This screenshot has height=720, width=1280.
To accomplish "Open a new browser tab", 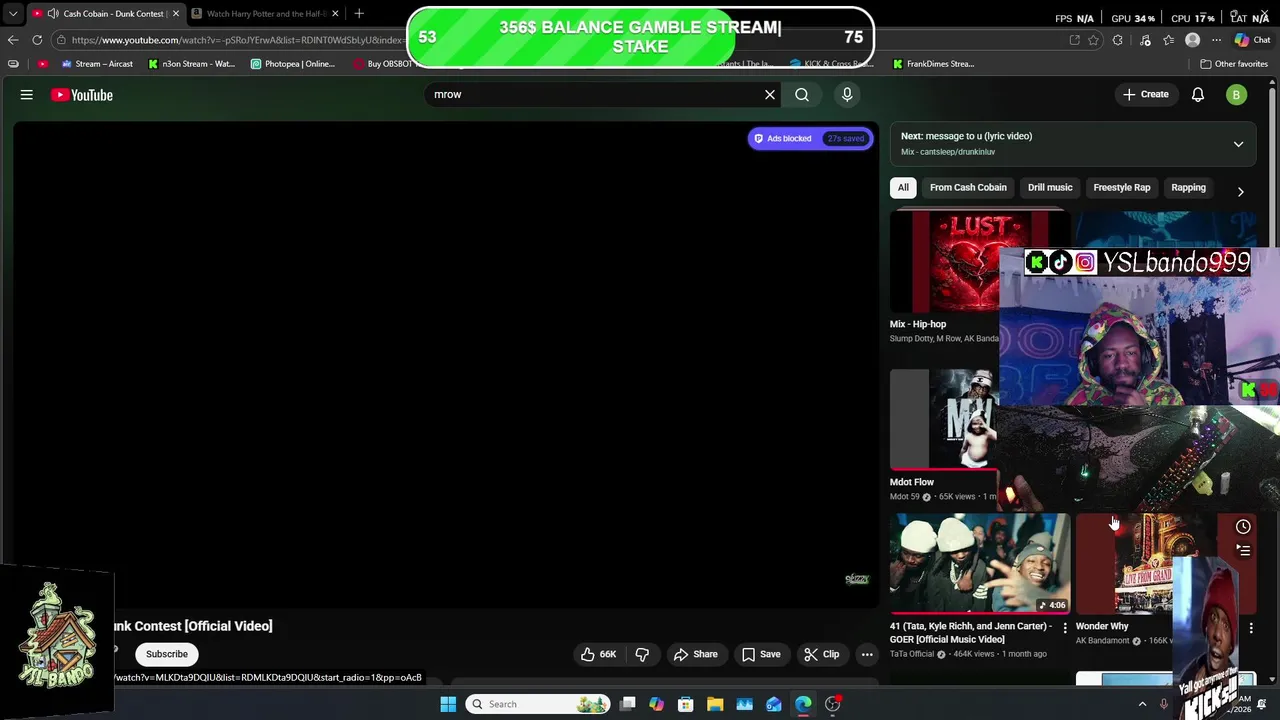I will 359,14.
